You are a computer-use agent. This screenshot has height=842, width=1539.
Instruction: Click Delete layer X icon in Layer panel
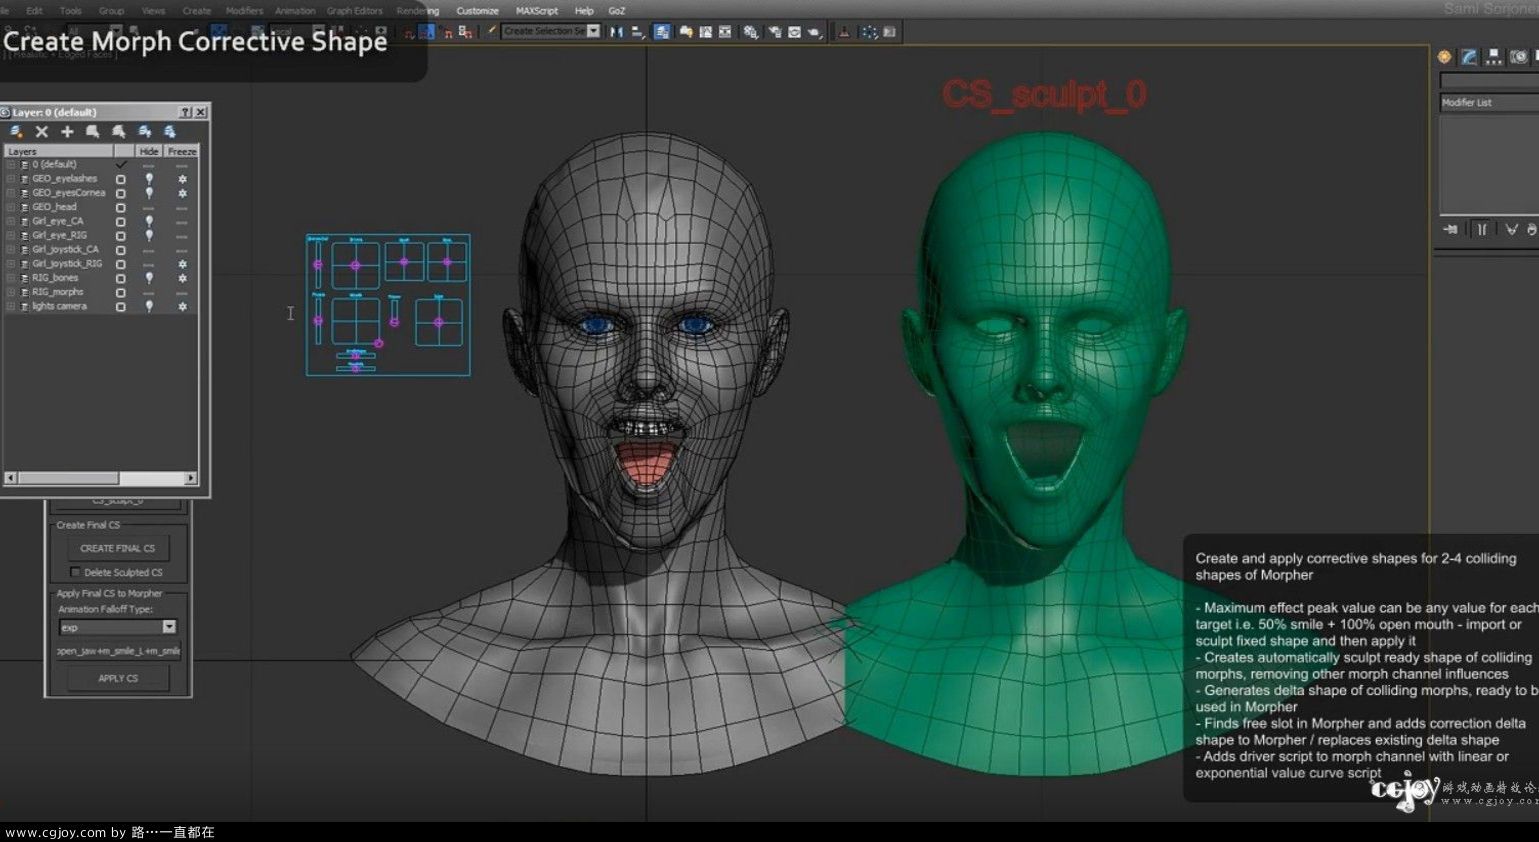click(42, 132)
